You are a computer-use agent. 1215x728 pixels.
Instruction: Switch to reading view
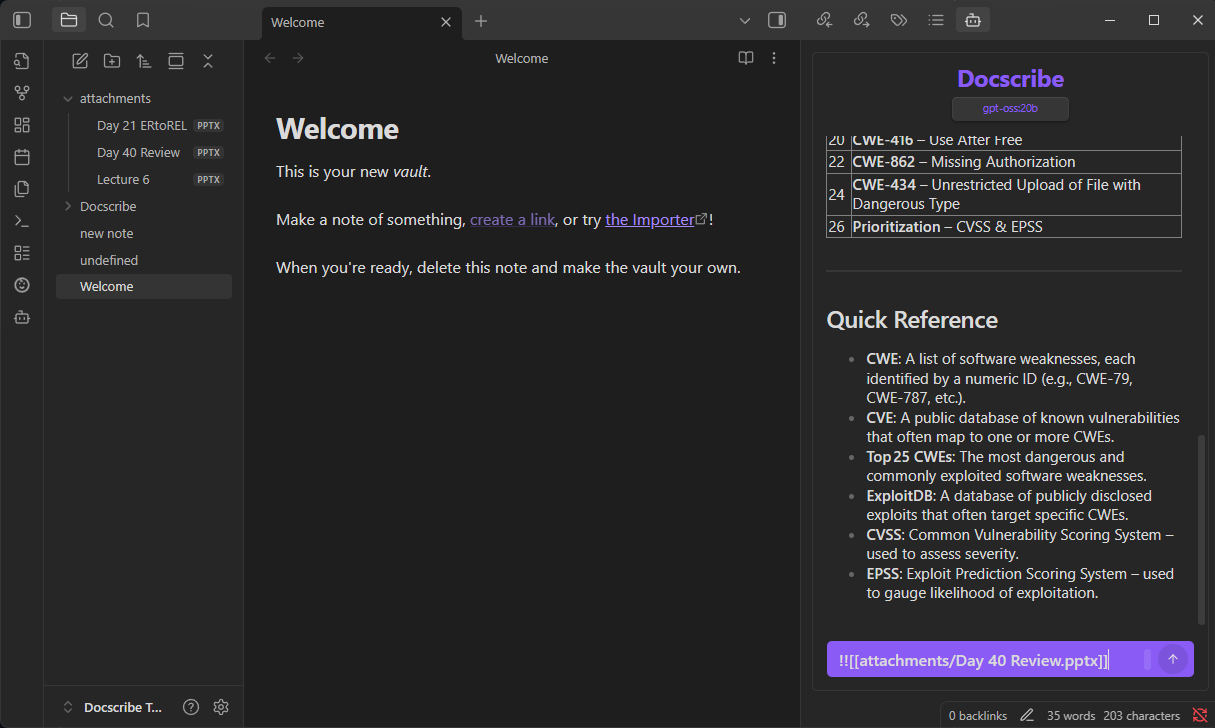(x=746, y=58)
